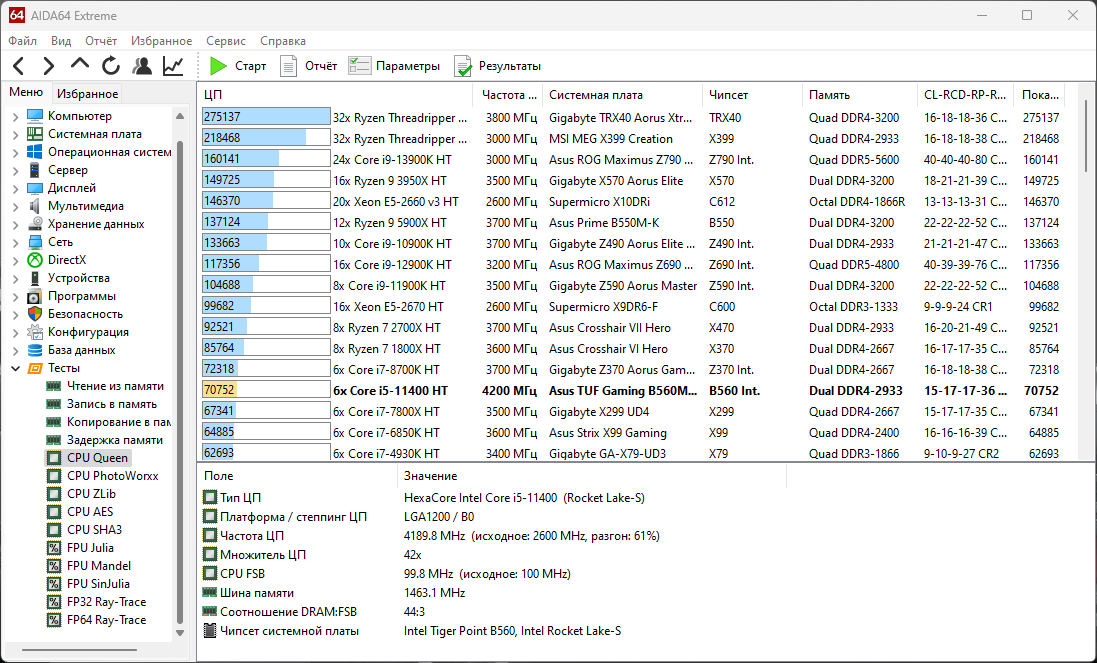Expand the Системная плата tree node
The image size is (1097, 663).
(x=15, y=134)
